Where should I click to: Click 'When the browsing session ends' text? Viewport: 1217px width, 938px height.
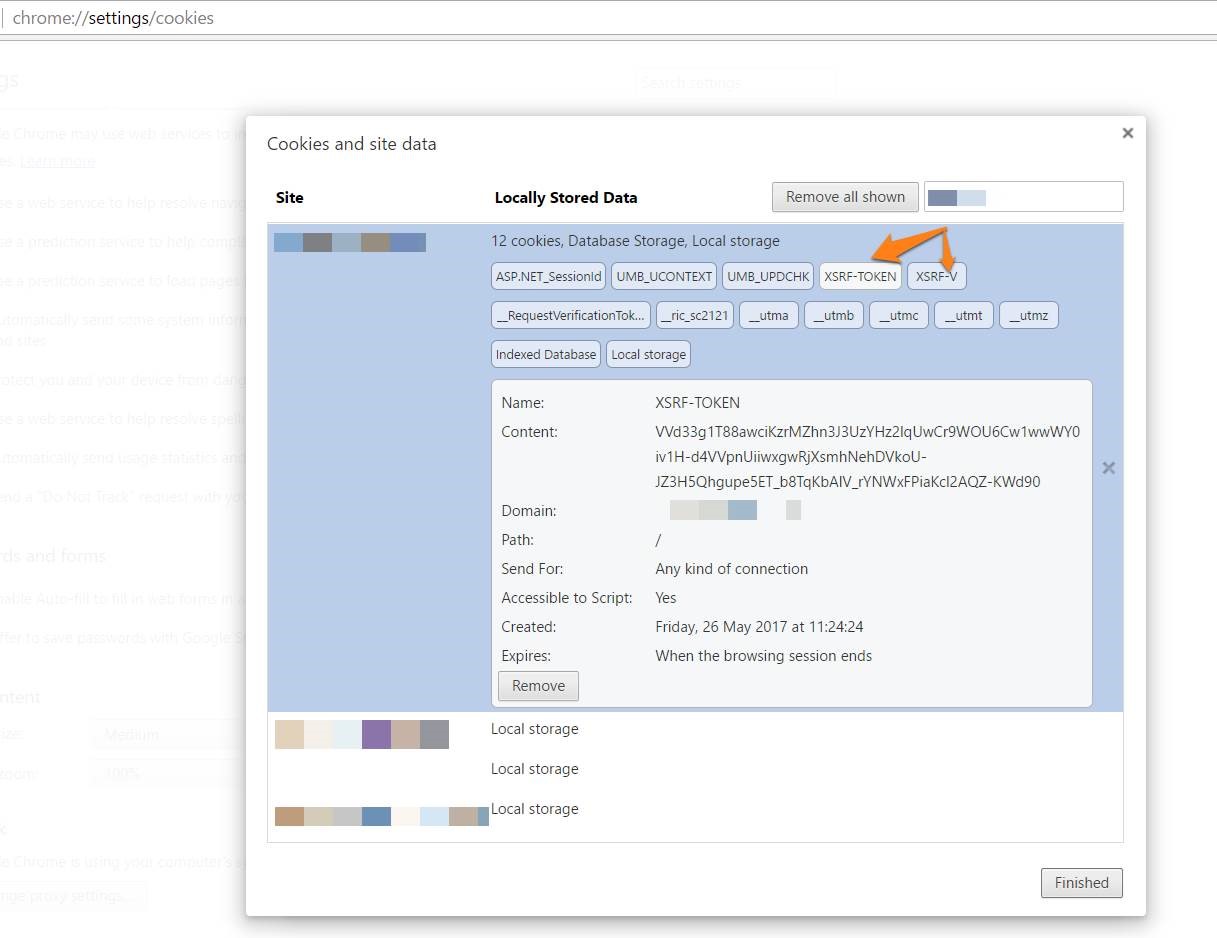point(763,656)
